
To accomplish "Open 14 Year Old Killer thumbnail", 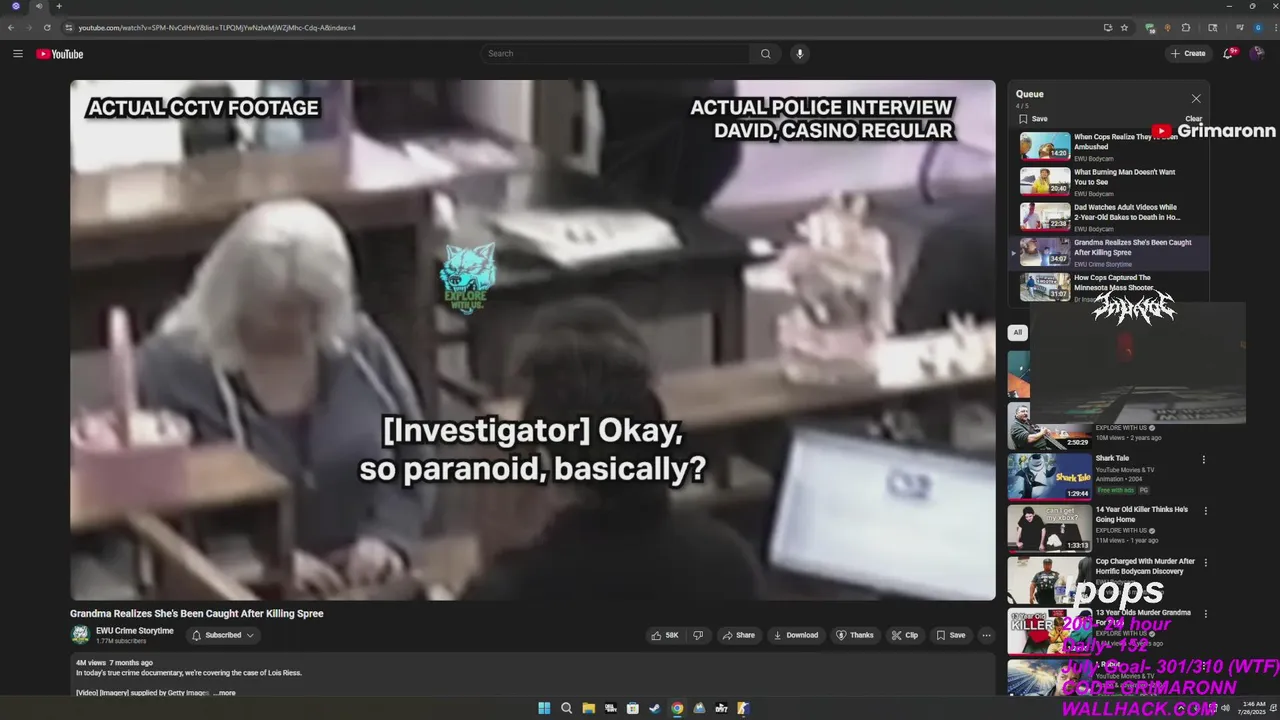I will [1049, 528].
